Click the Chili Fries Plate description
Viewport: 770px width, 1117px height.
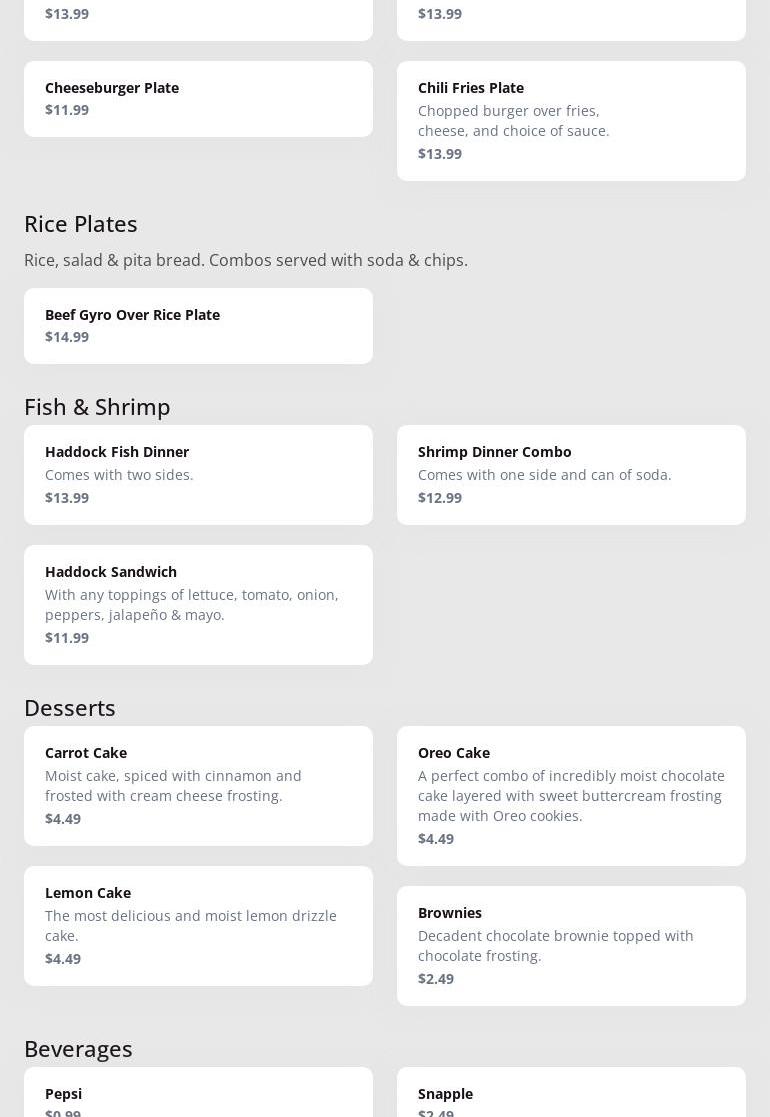tap(513, 121)
